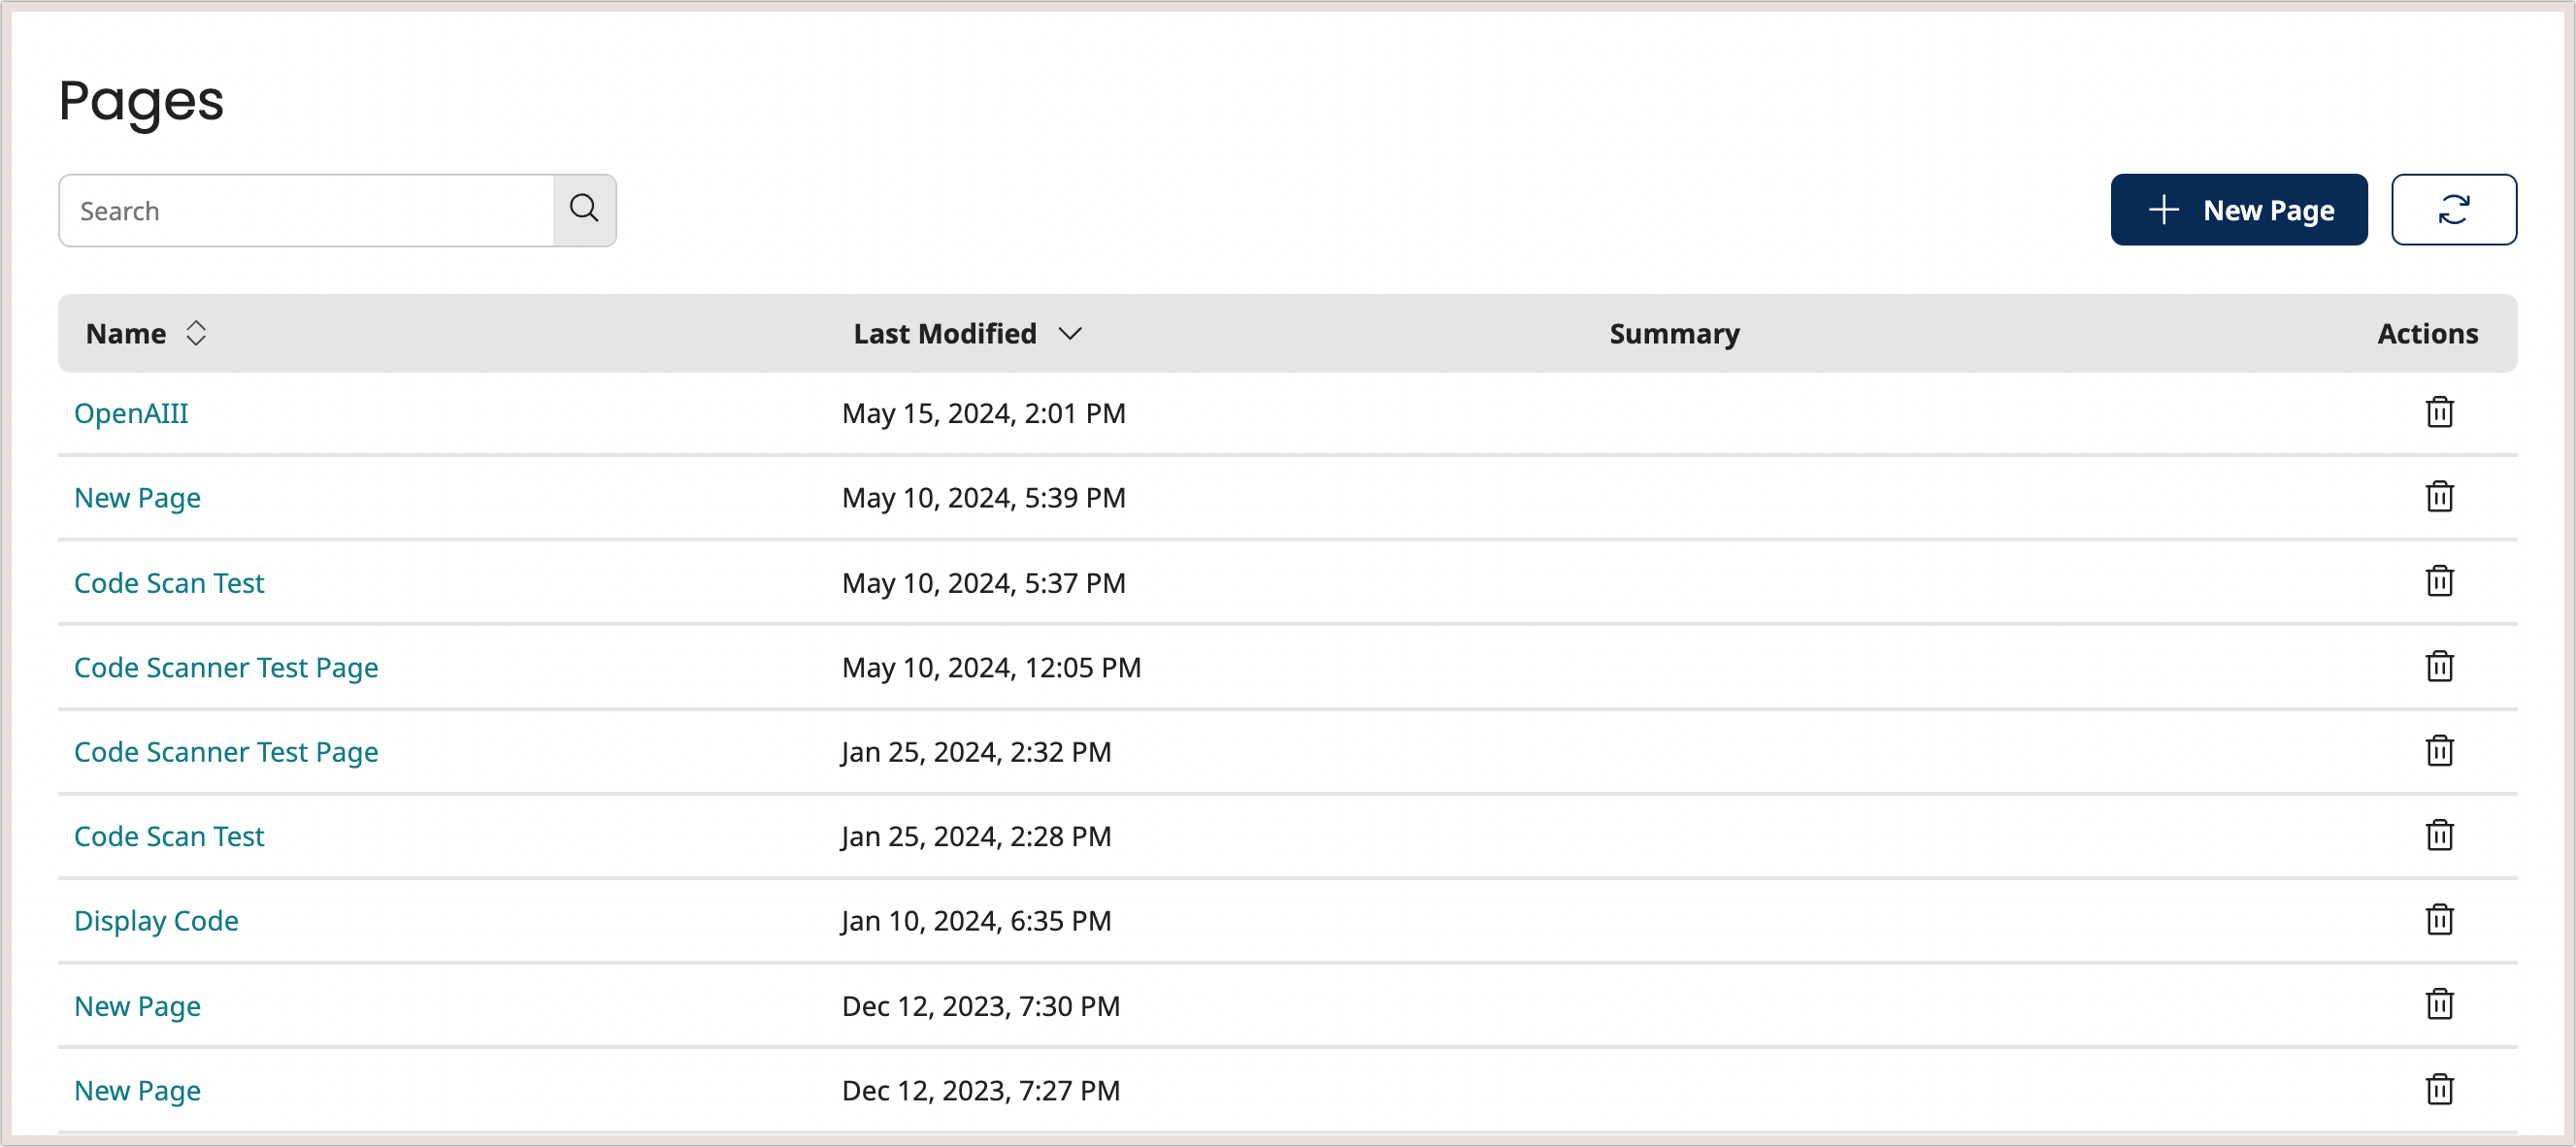The height and width of the screenshot is (1147, 2576).
Task: Click the trash icon for the Dec 12, 7:27 PM page
Action: tap(2439, 1090)
